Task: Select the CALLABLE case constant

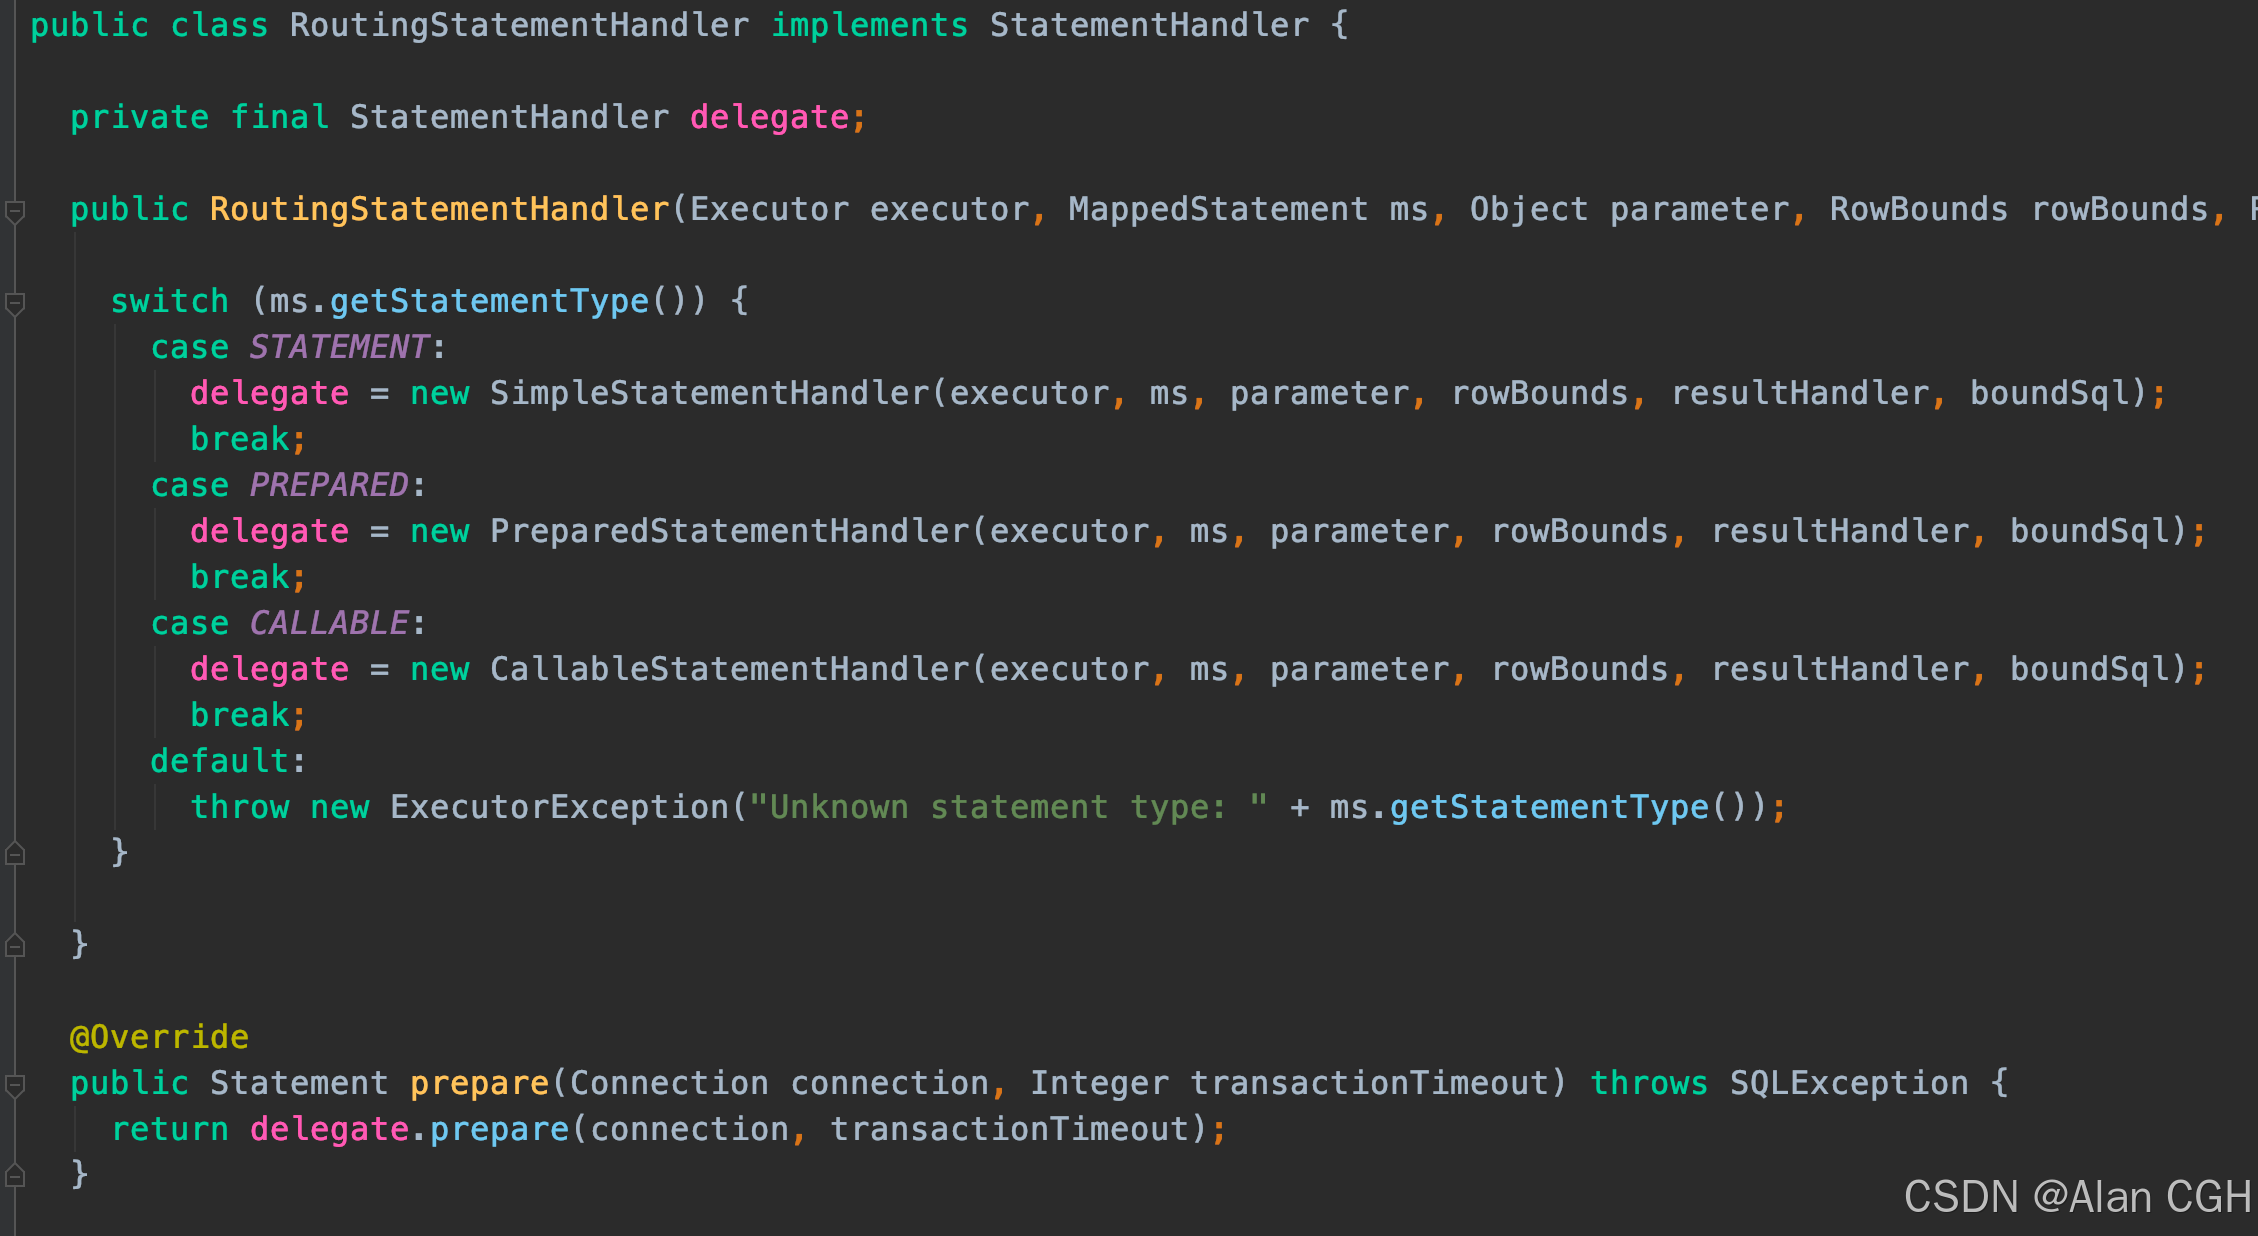Action: [329, 623]
